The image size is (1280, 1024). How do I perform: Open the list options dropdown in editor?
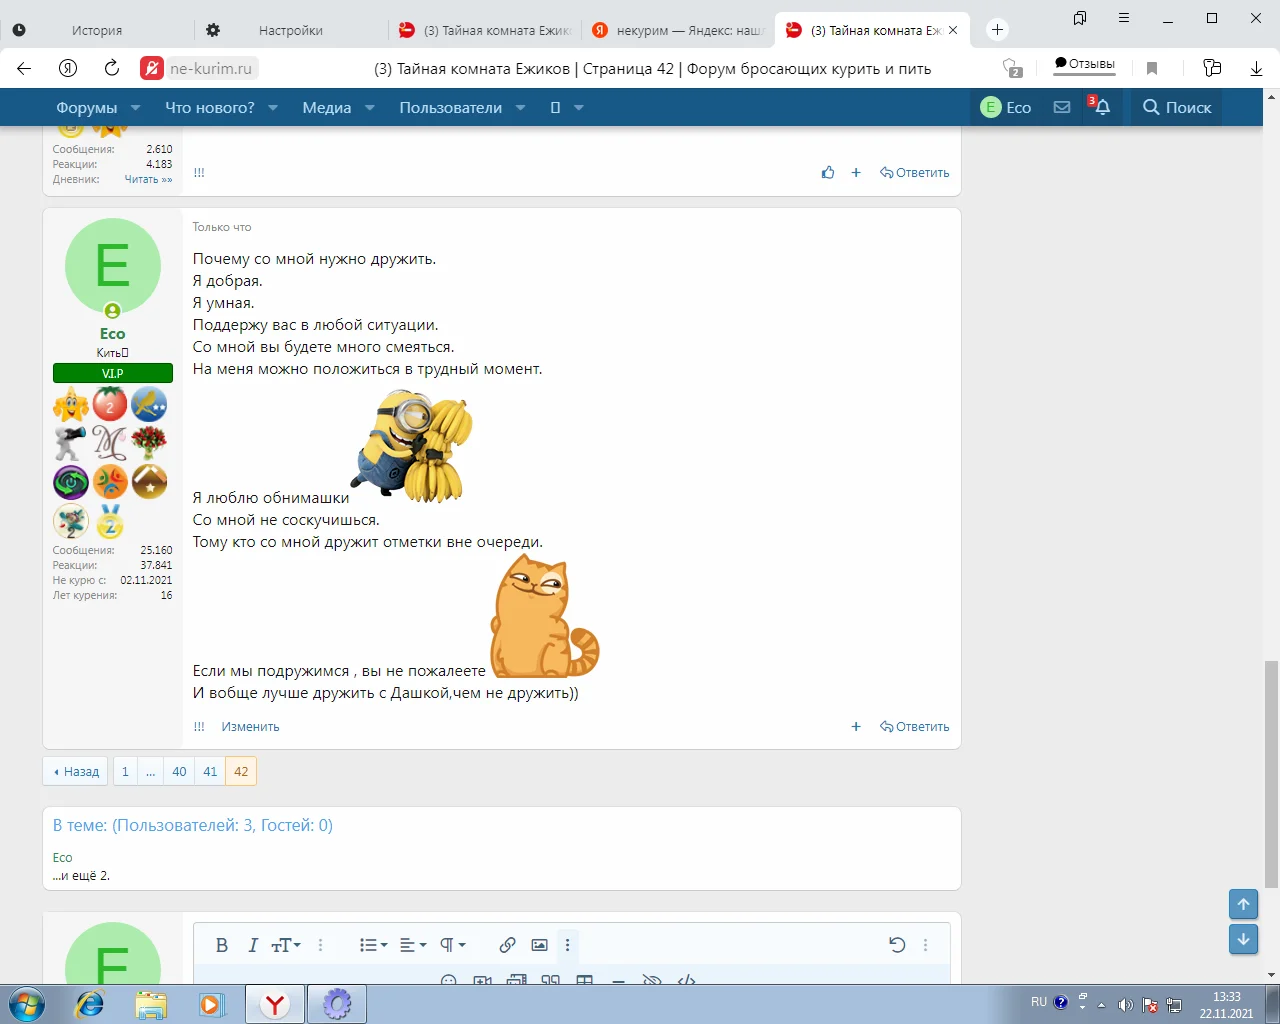[373, 945]
